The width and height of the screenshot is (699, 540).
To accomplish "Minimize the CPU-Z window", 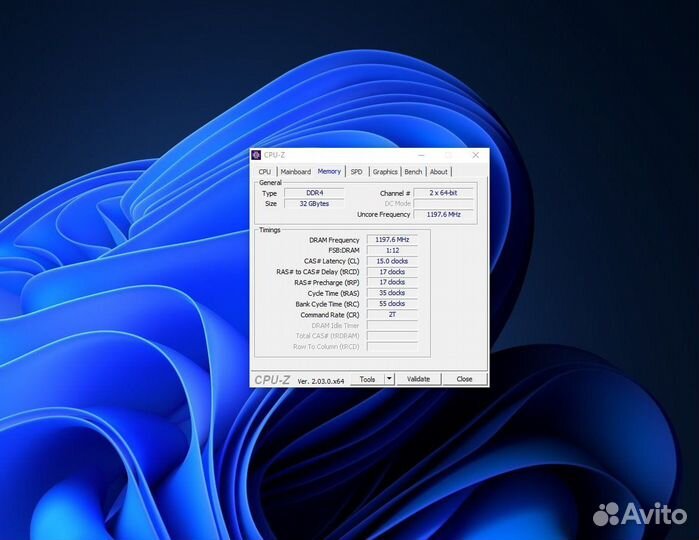I will [421, 155].
